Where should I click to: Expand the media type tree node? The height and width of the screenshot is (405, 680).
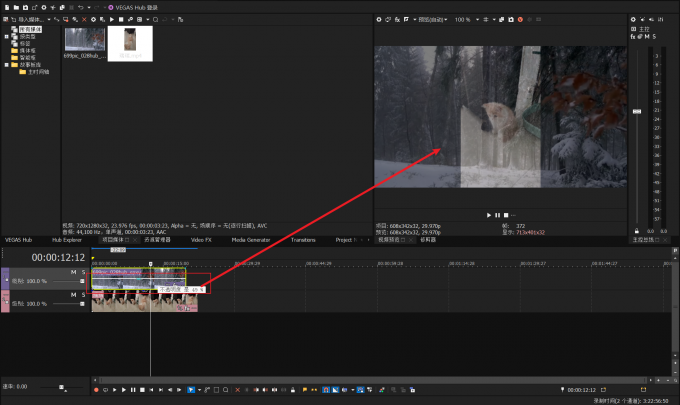(6, 37)
